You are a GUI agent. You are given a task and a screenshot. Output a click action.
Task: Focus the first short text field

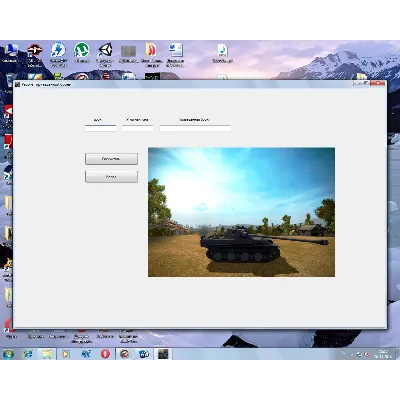[x=100, y=128]
